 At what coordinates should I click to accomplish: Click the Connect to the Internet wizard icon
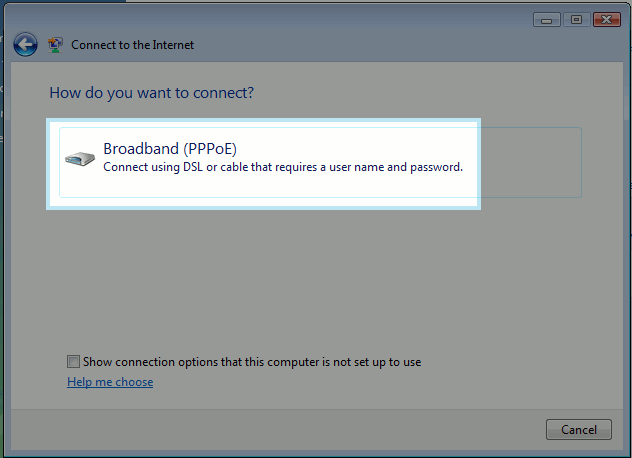(56, 45)
